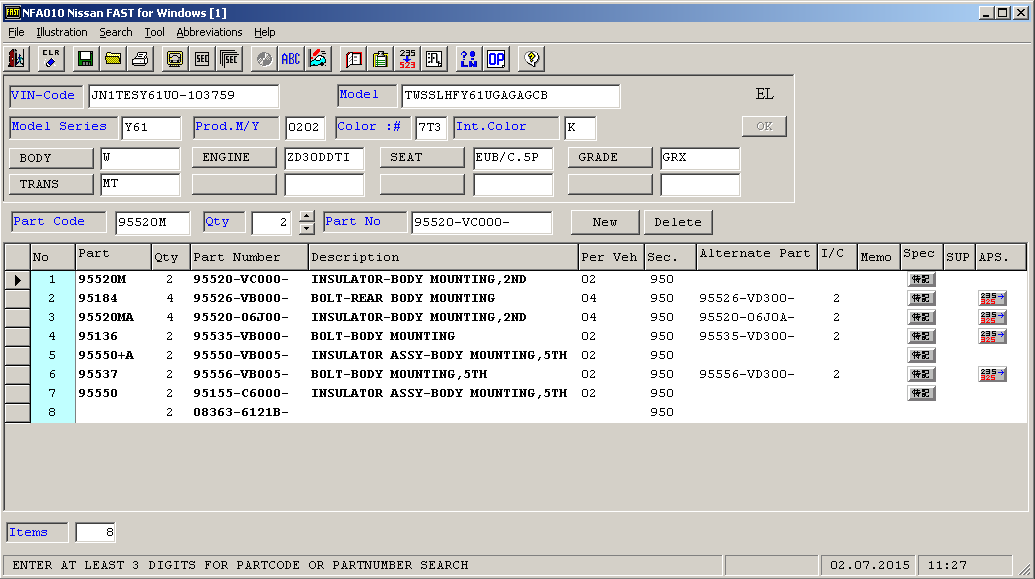Click the open book icon
The width and height of the screenshot is (1035, 579).
pyautogui.click(x=354, y=59)
